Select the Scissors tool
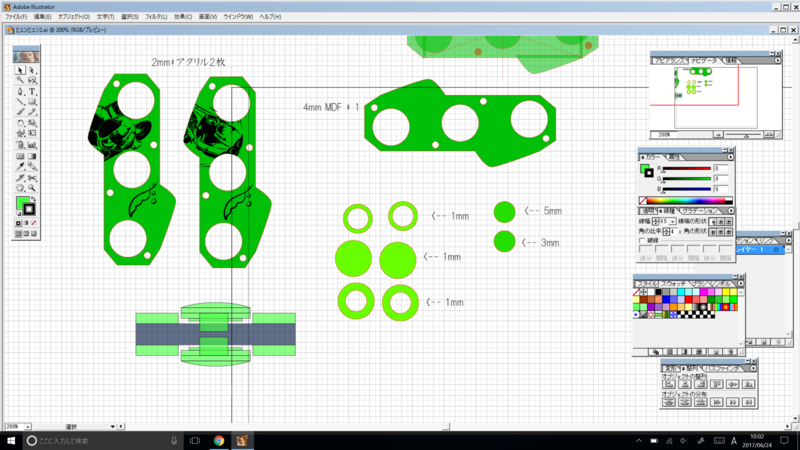This screenshot has width=800, height=450. pyautogui.click(x=32, y=178)
